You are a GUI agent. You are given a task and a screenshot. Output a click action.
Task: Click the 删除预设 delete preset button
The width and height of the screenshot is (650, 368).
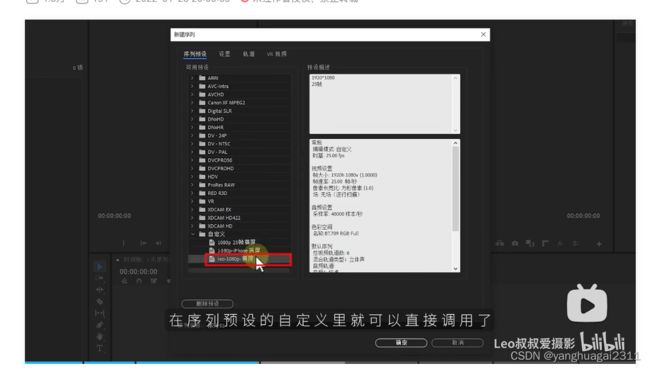tap(207, 304)
